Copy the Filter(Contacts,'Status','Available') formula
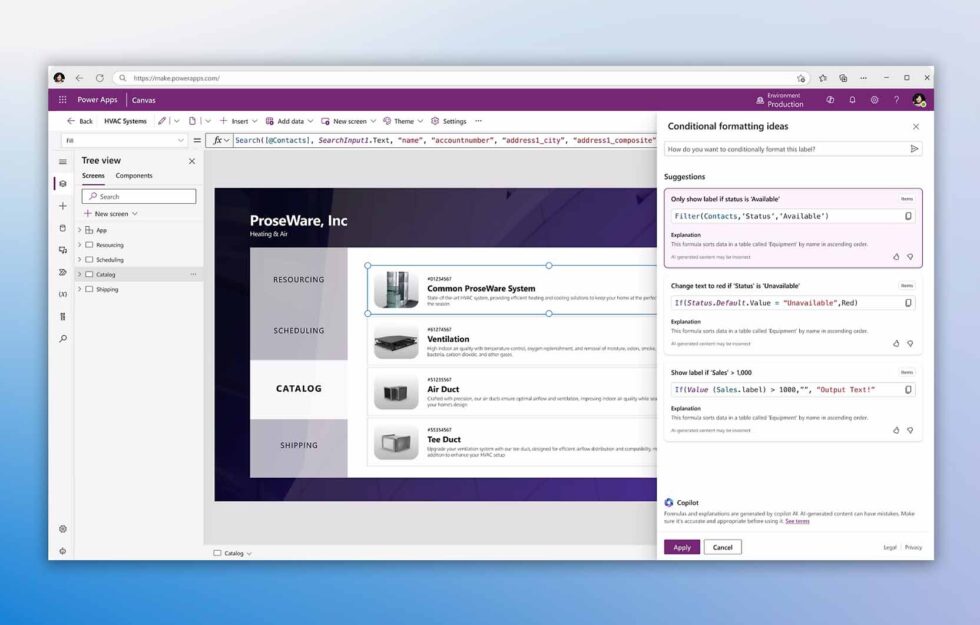980x625 pixels. (x=908, y=217)
